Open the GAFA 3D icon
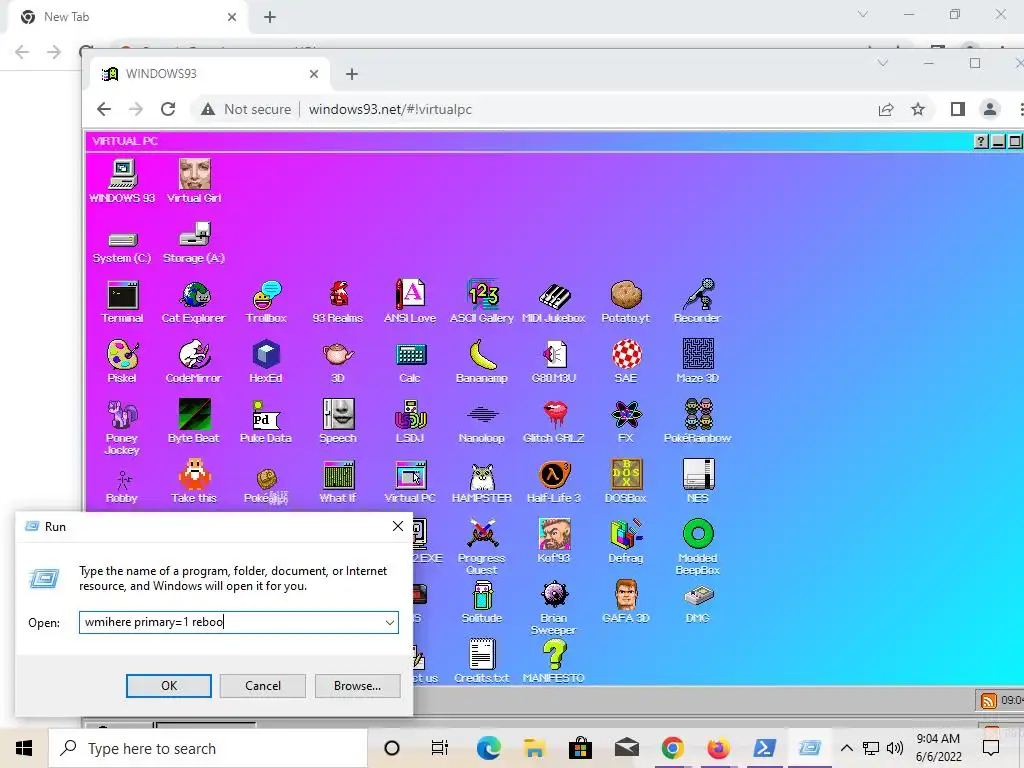The image size is (1024, 768). [x=626, y=601]
